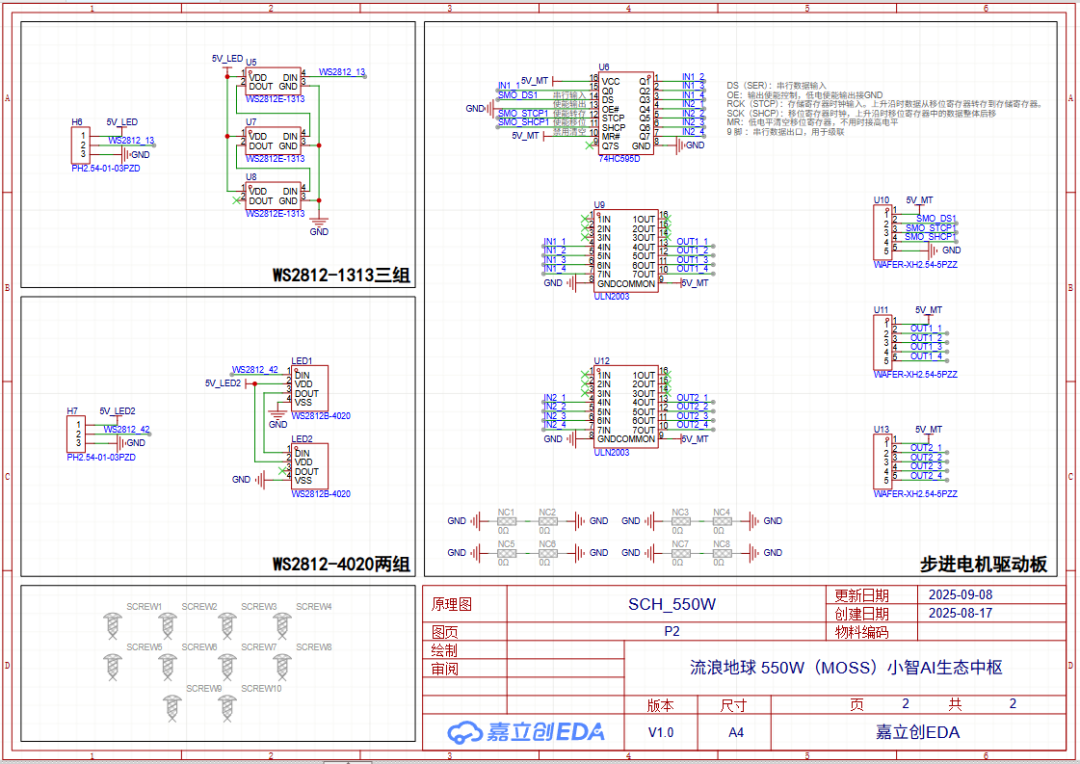Click the NC1 zero-ohm resistor
Image resolution: width=1080 pixels, height=764 pixels.
click(506, 521)
